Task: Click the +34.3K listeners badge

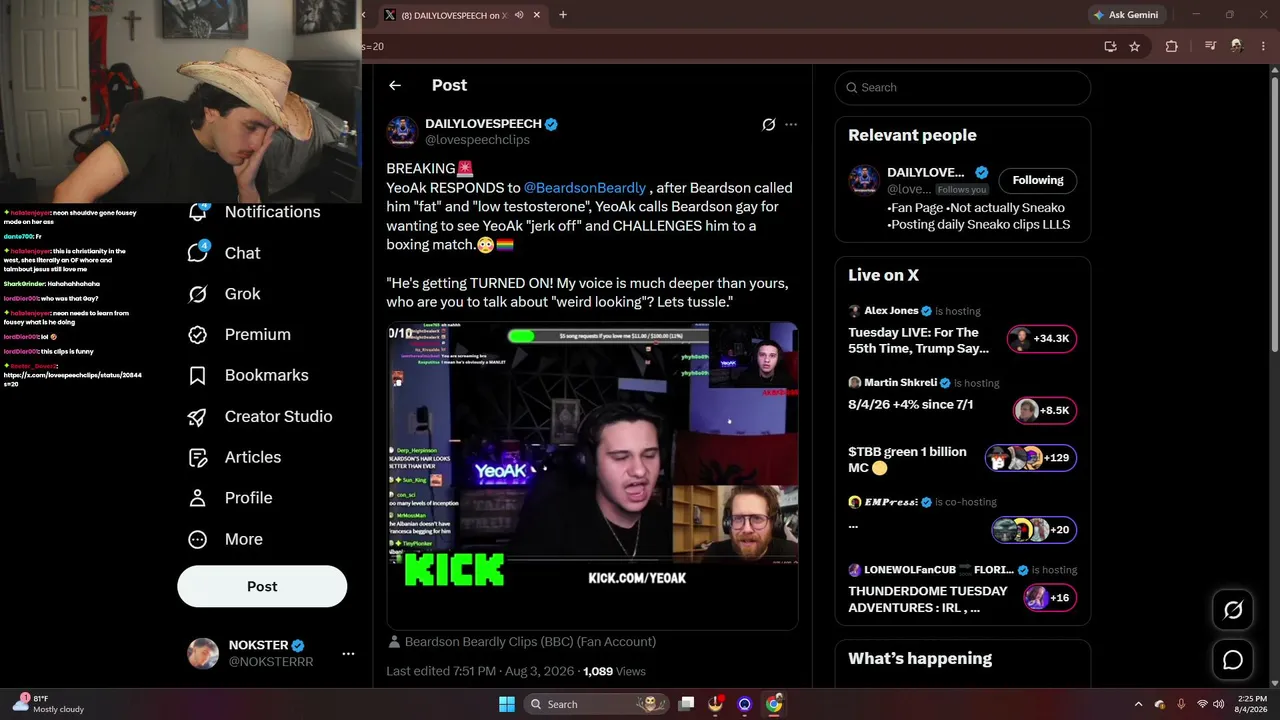Action: 1042,339
